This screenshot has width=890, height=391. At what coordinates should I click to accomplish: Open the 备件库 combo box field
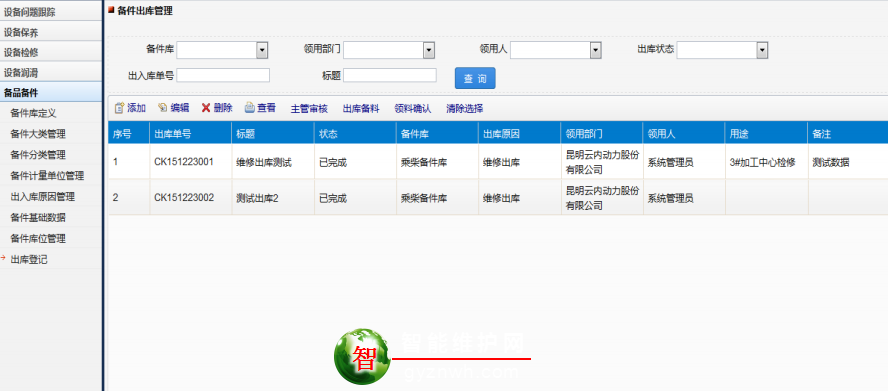[x=222, y=50]
